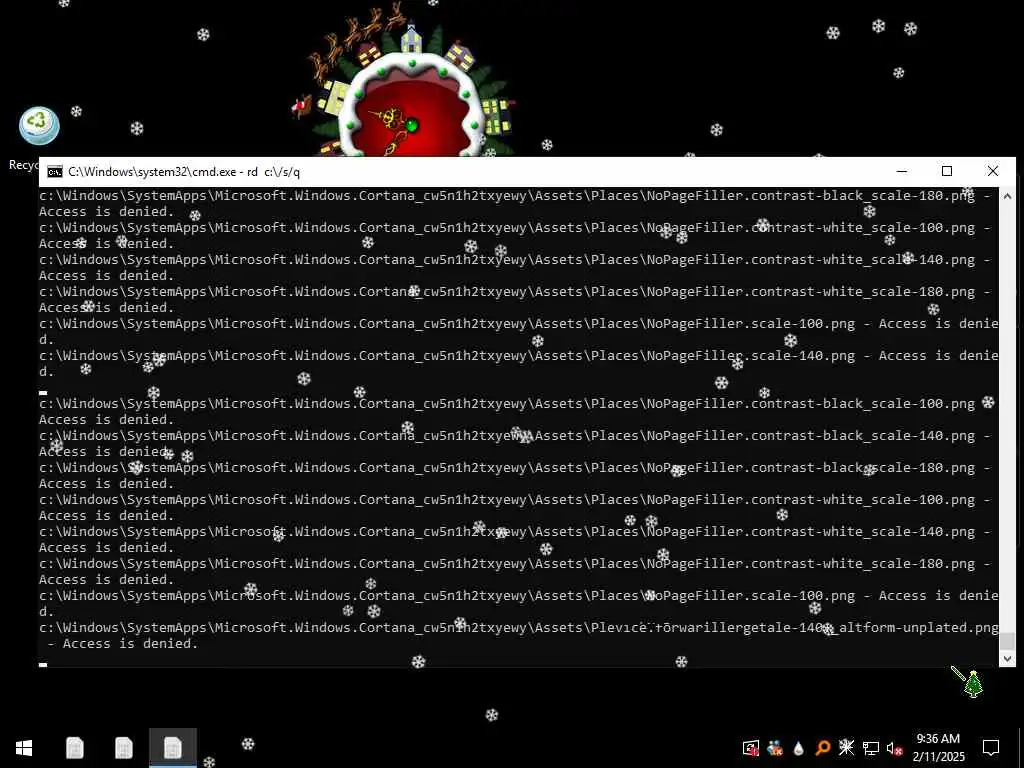Image resolution: width=1024 pixels, height=768 pixels.
Task: Click the last '- Access is denied.' line
Action: [123, 644]
